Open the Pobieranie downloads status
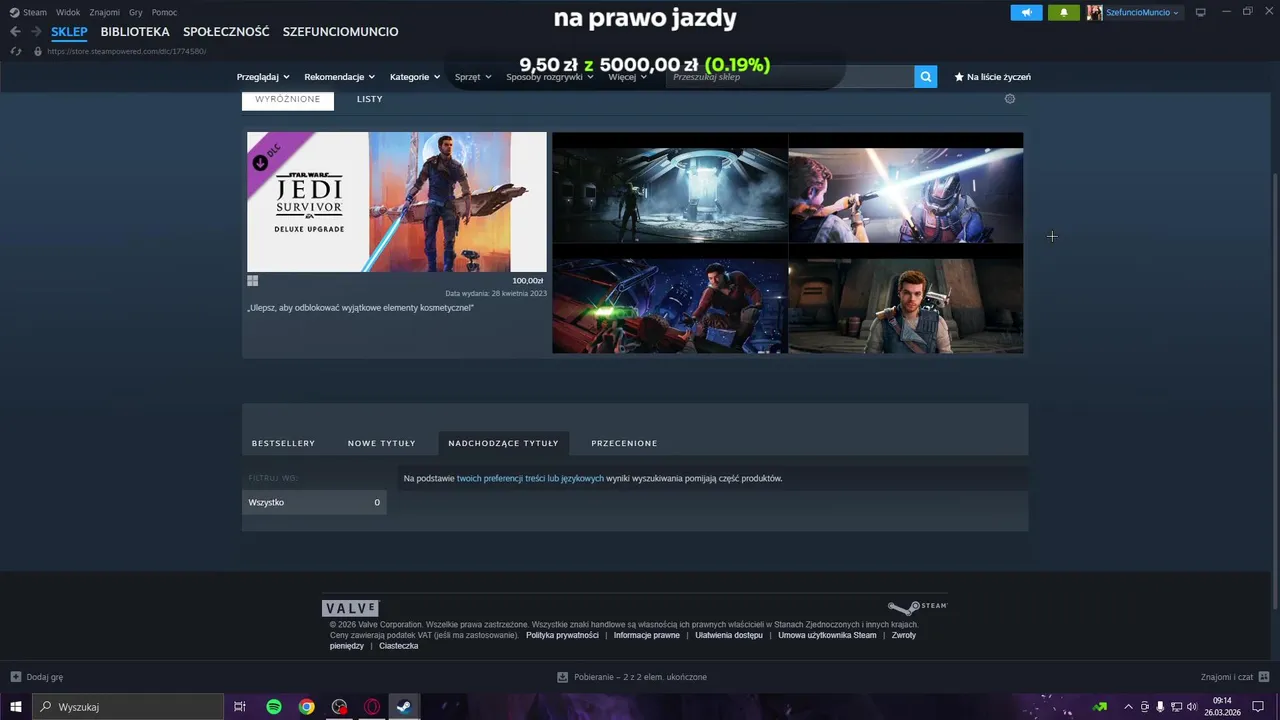1280x720 pixels. [x=632, y=677]
